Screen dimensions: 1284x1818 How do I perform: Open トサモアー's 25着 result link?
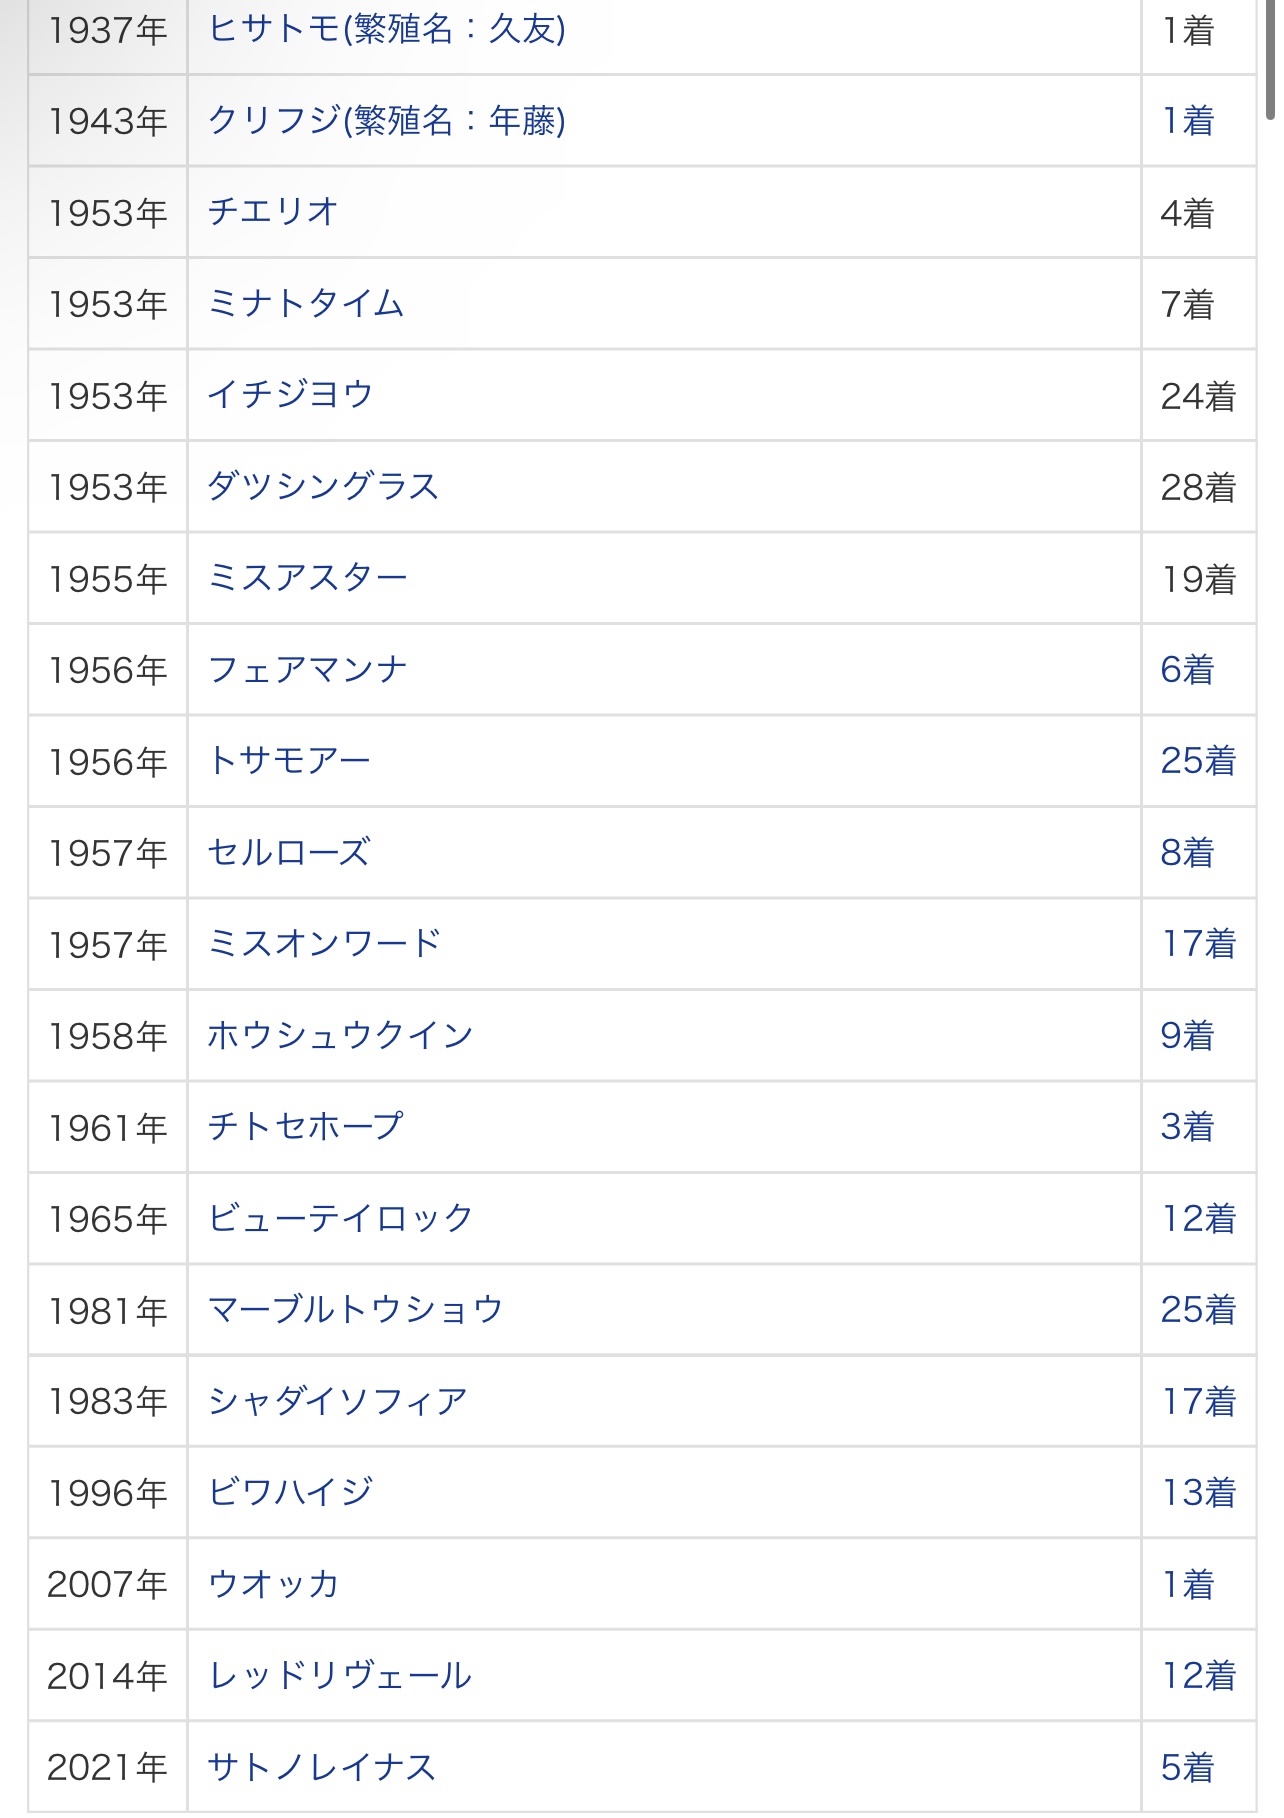1198,761
